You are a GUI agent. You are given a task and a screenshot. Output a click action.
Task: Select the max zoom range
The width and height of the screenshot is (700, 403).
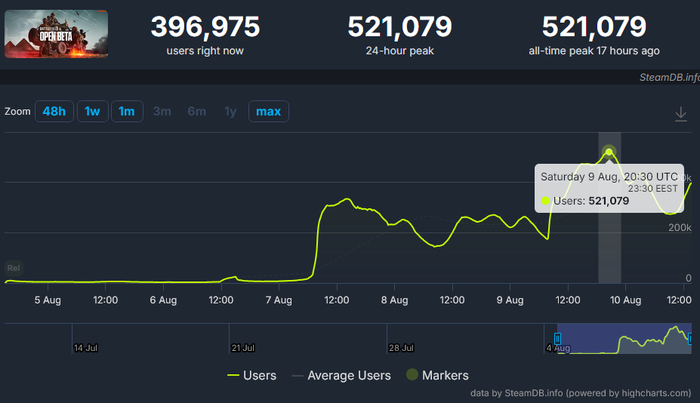coord(268,111)
